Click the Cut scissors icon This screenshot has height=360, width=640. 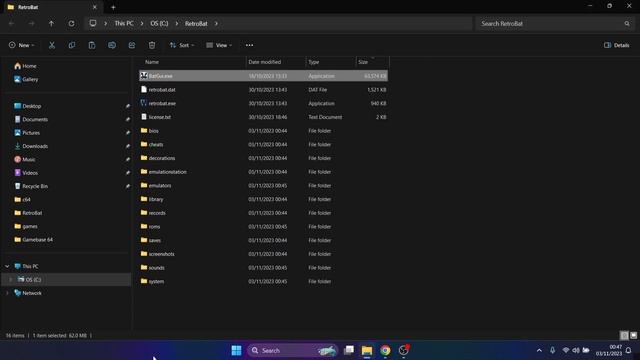click(52, 45)
